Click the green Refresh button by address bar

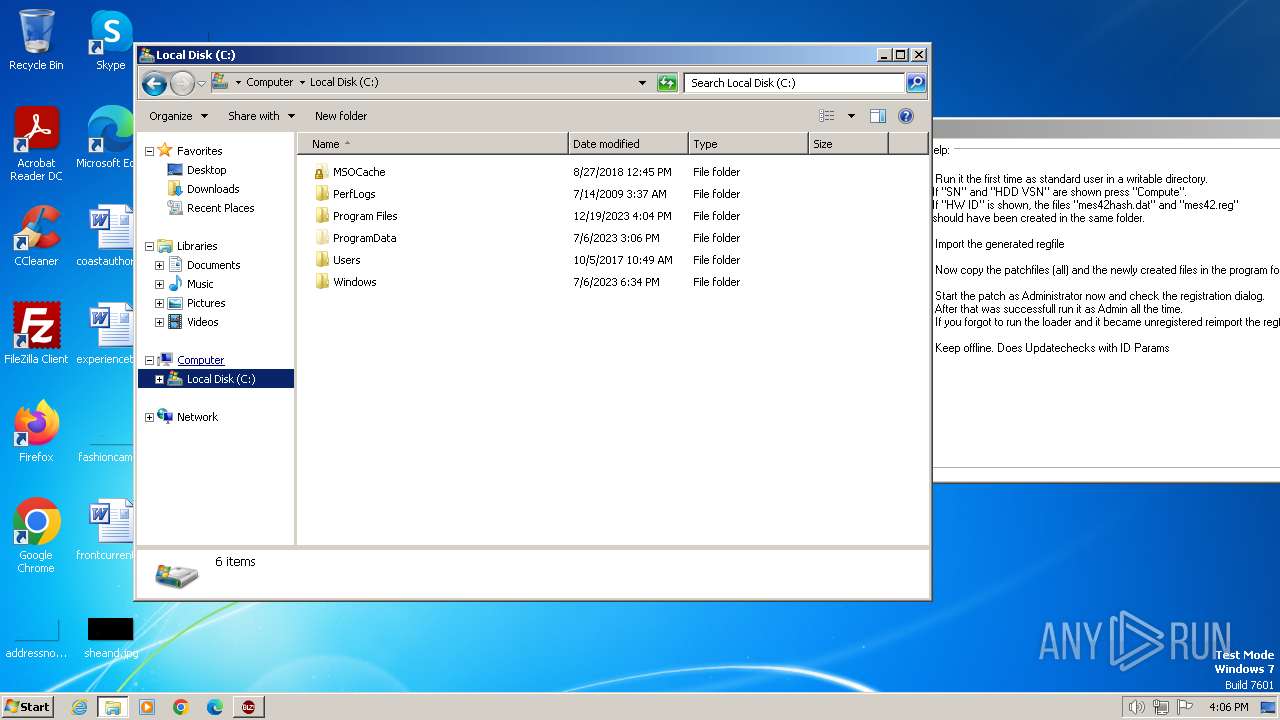[x=667, y=83]
